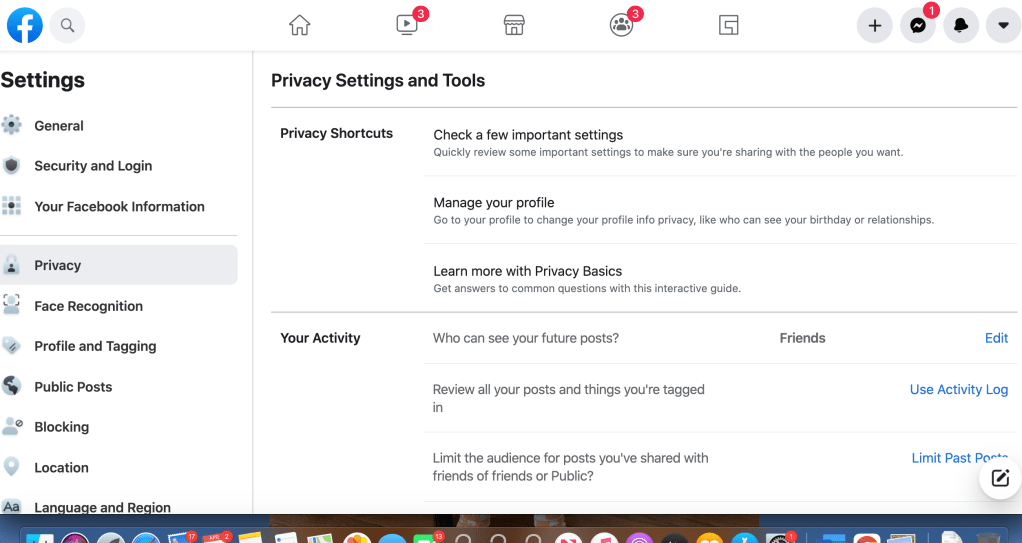
Task: Open Security and Login settings
Action: pos(93,166)
